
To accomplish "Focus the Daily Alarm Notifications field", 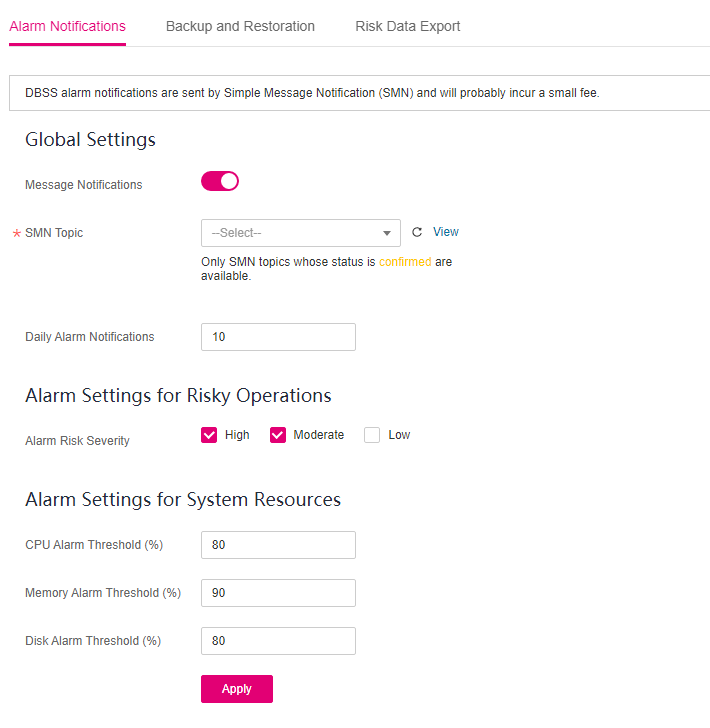I will coord(278,337).
